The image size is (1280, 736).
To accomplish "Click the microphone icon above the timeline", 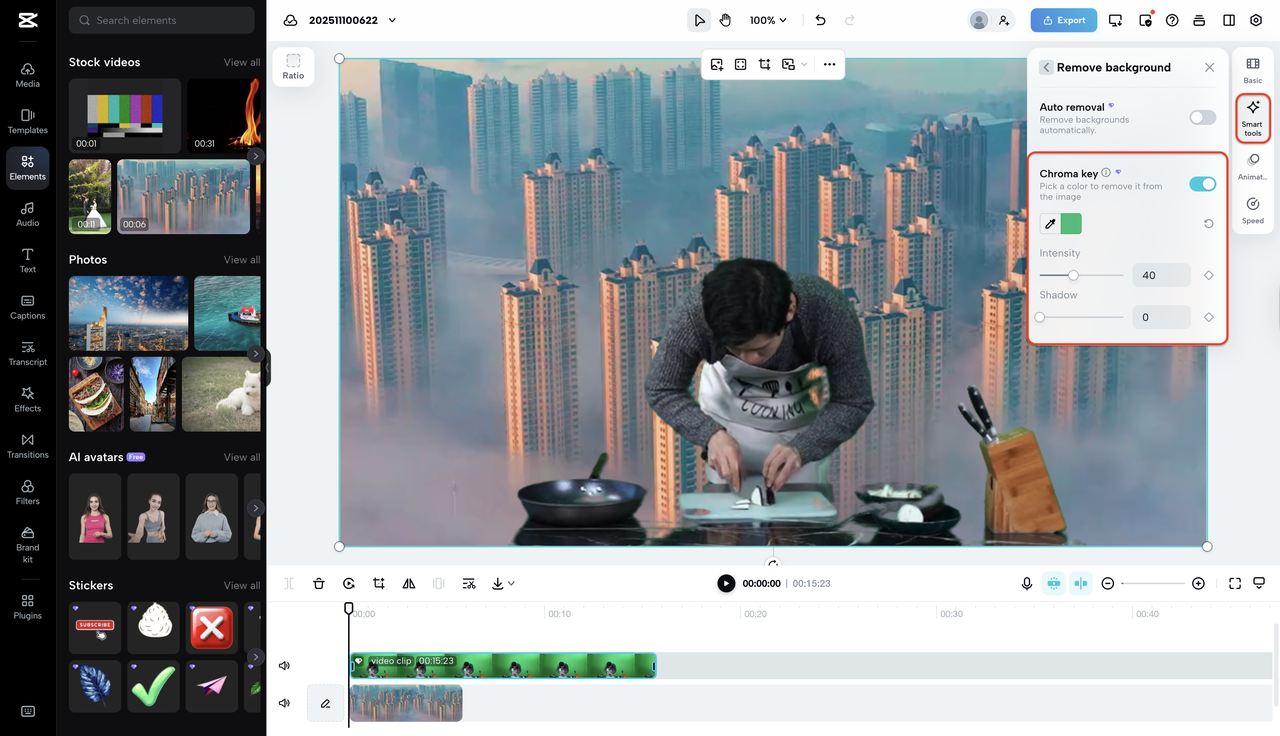I will click(x=1026, y=583).
